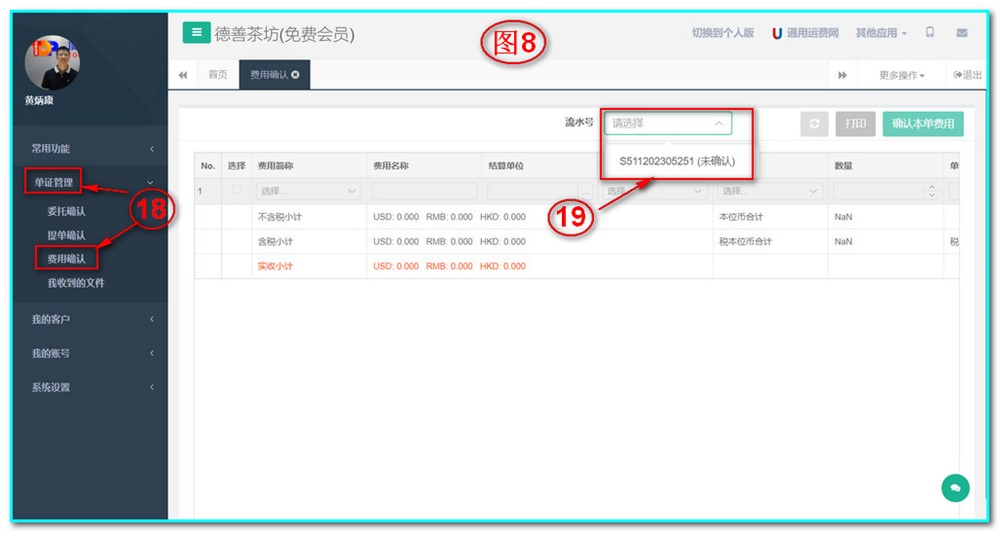
Task: Close the 费用确认 tab
Action: click(295, 75)
